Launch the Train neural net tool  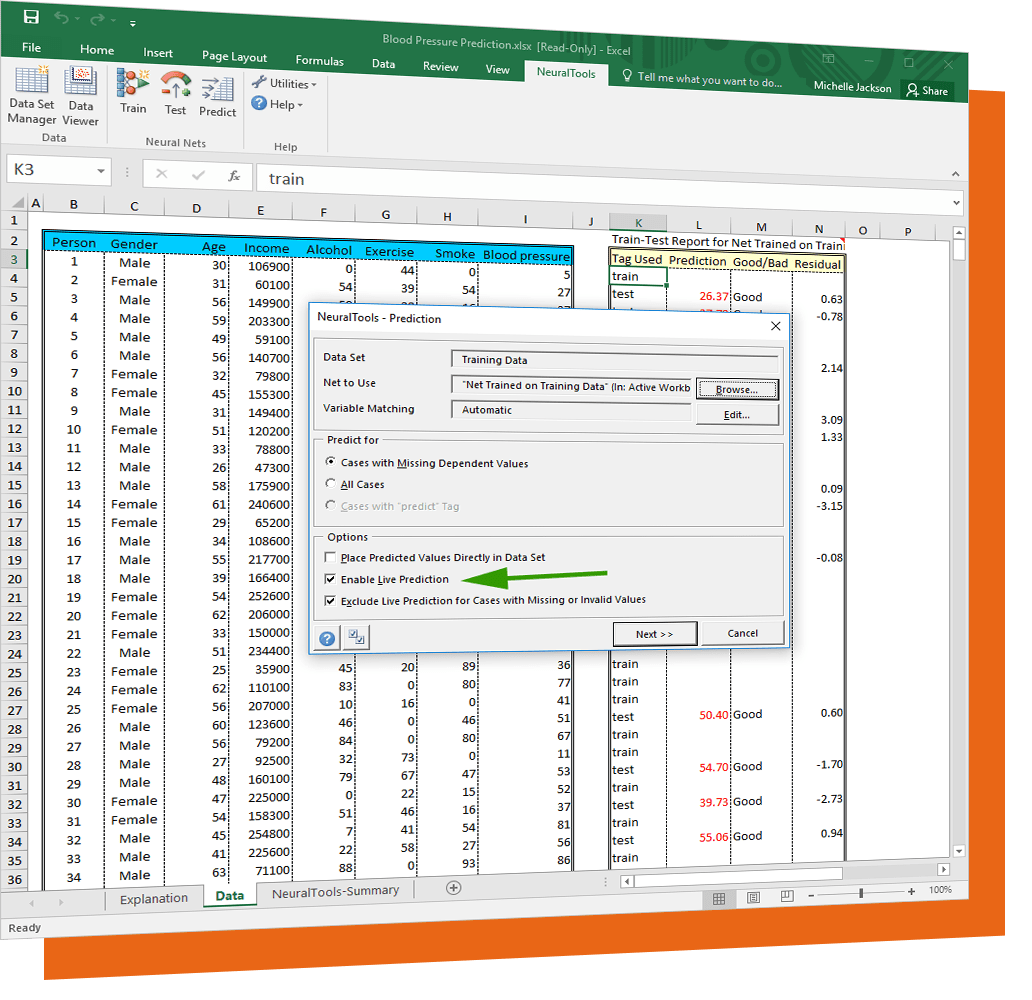tap(133, 92)
